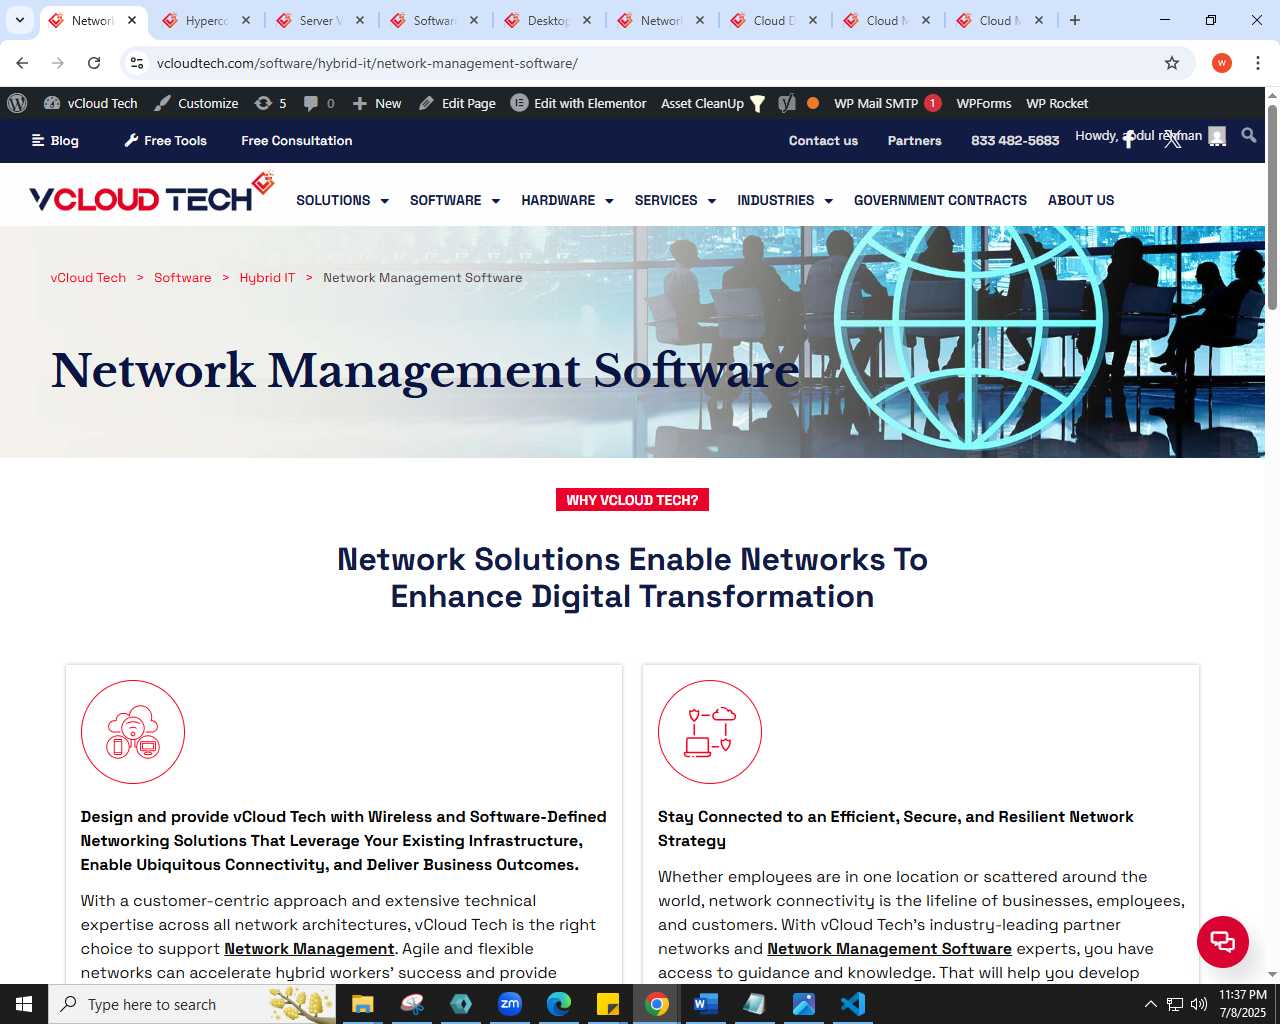
Task: Click the wireless cloud devices circle icon
Action: (x=133, y=732)
